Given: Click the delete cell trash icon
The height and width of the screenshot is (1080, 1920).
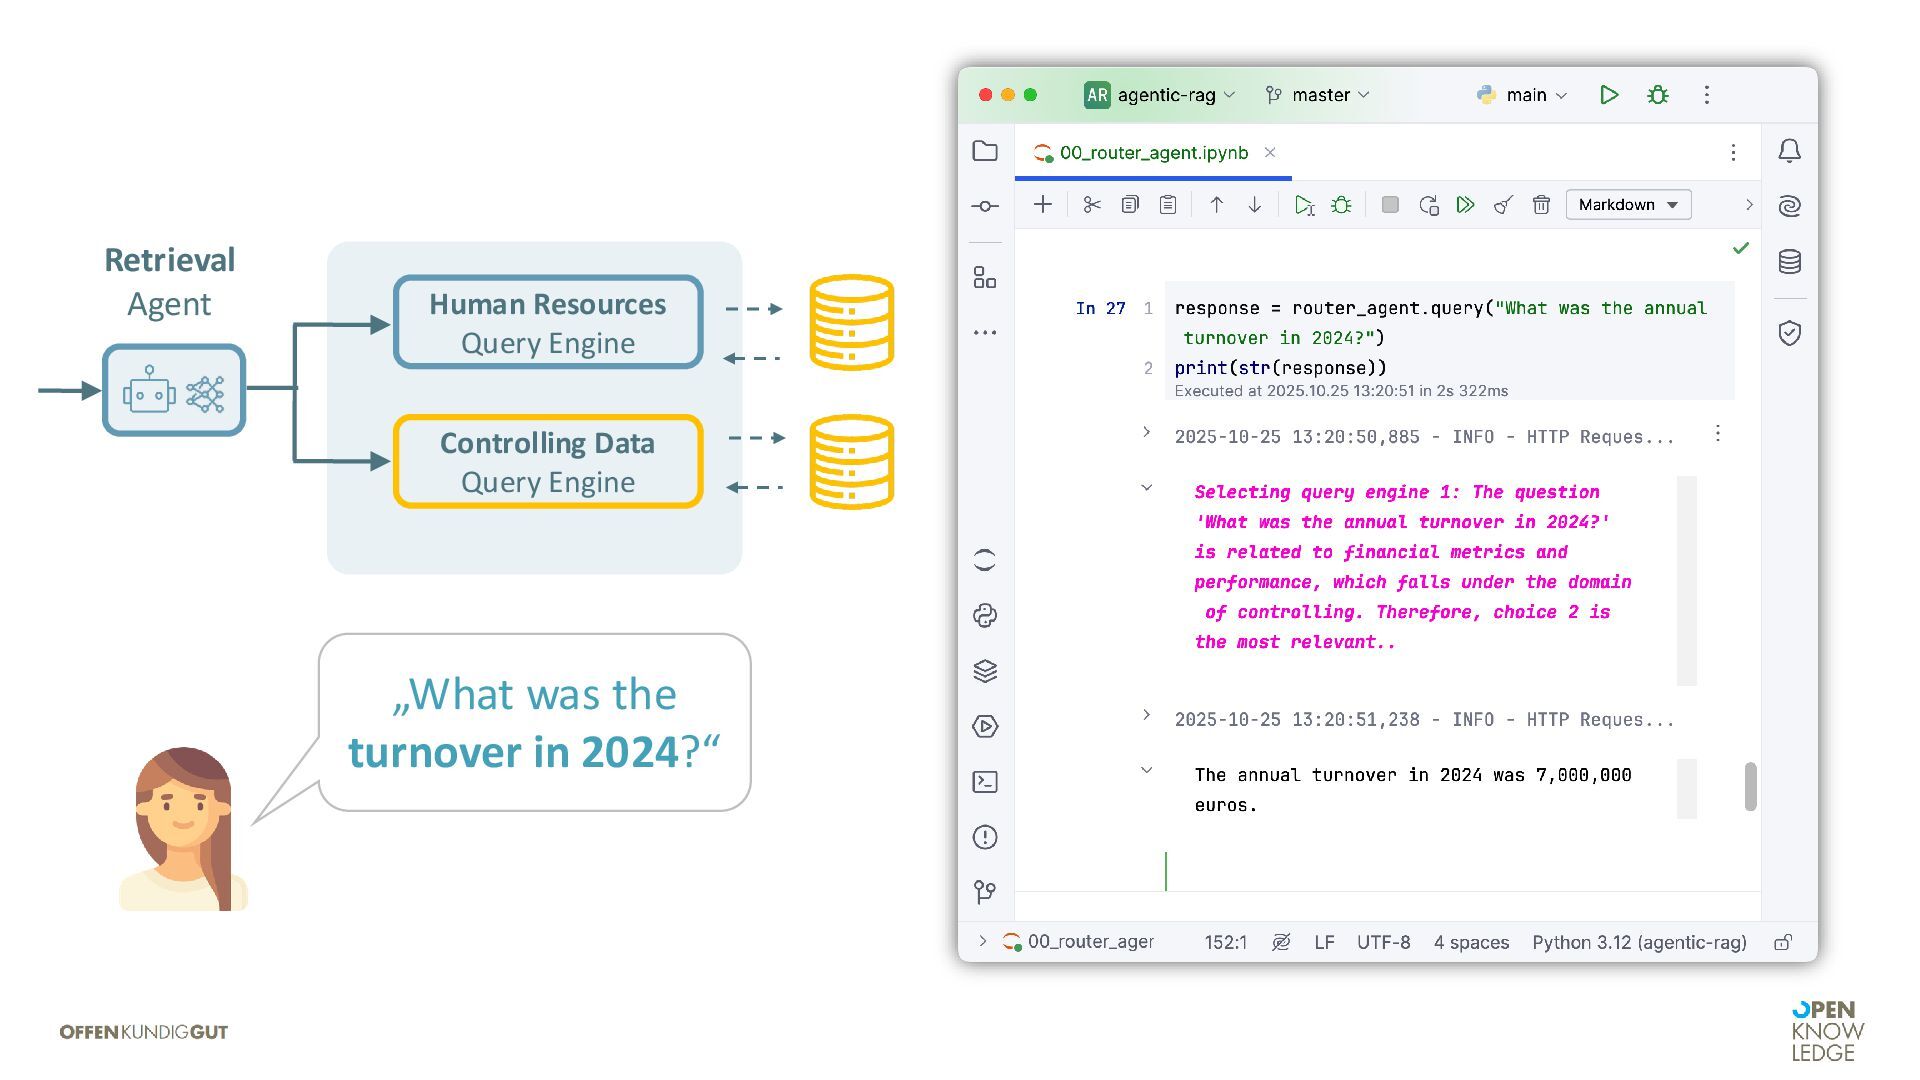Looking at the screenshot, I should (x=1541, y=205).
